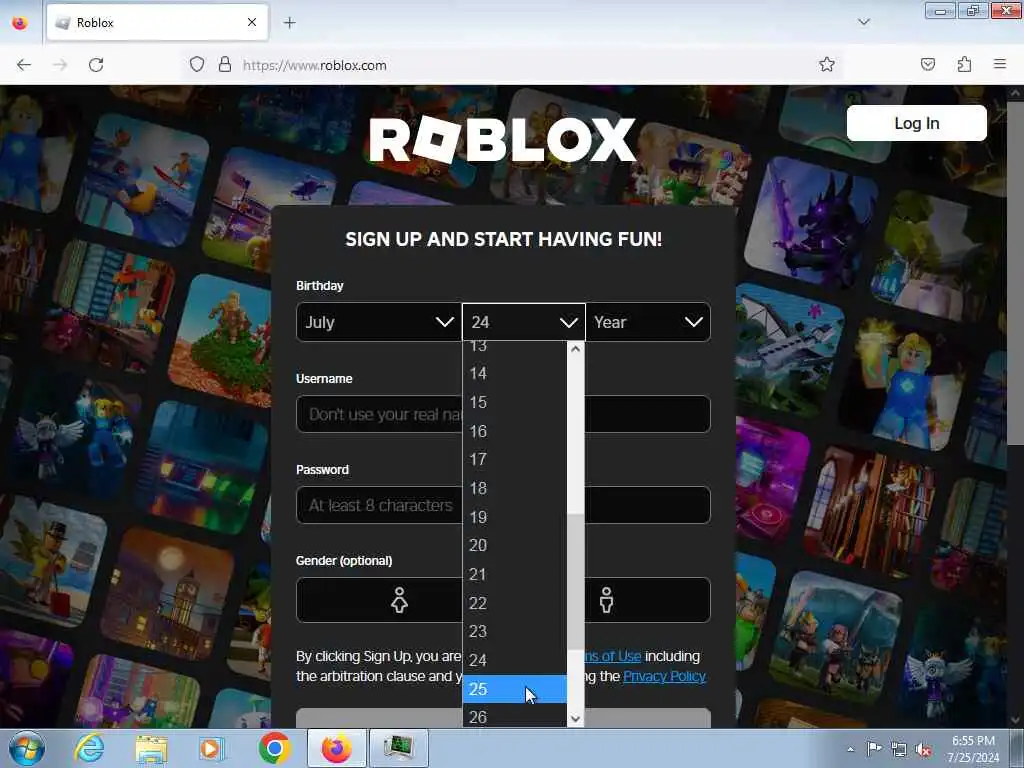Focus the Password input field
Image resolution: width=1024 pixels, height=768 pixels.
pos(503,505)
